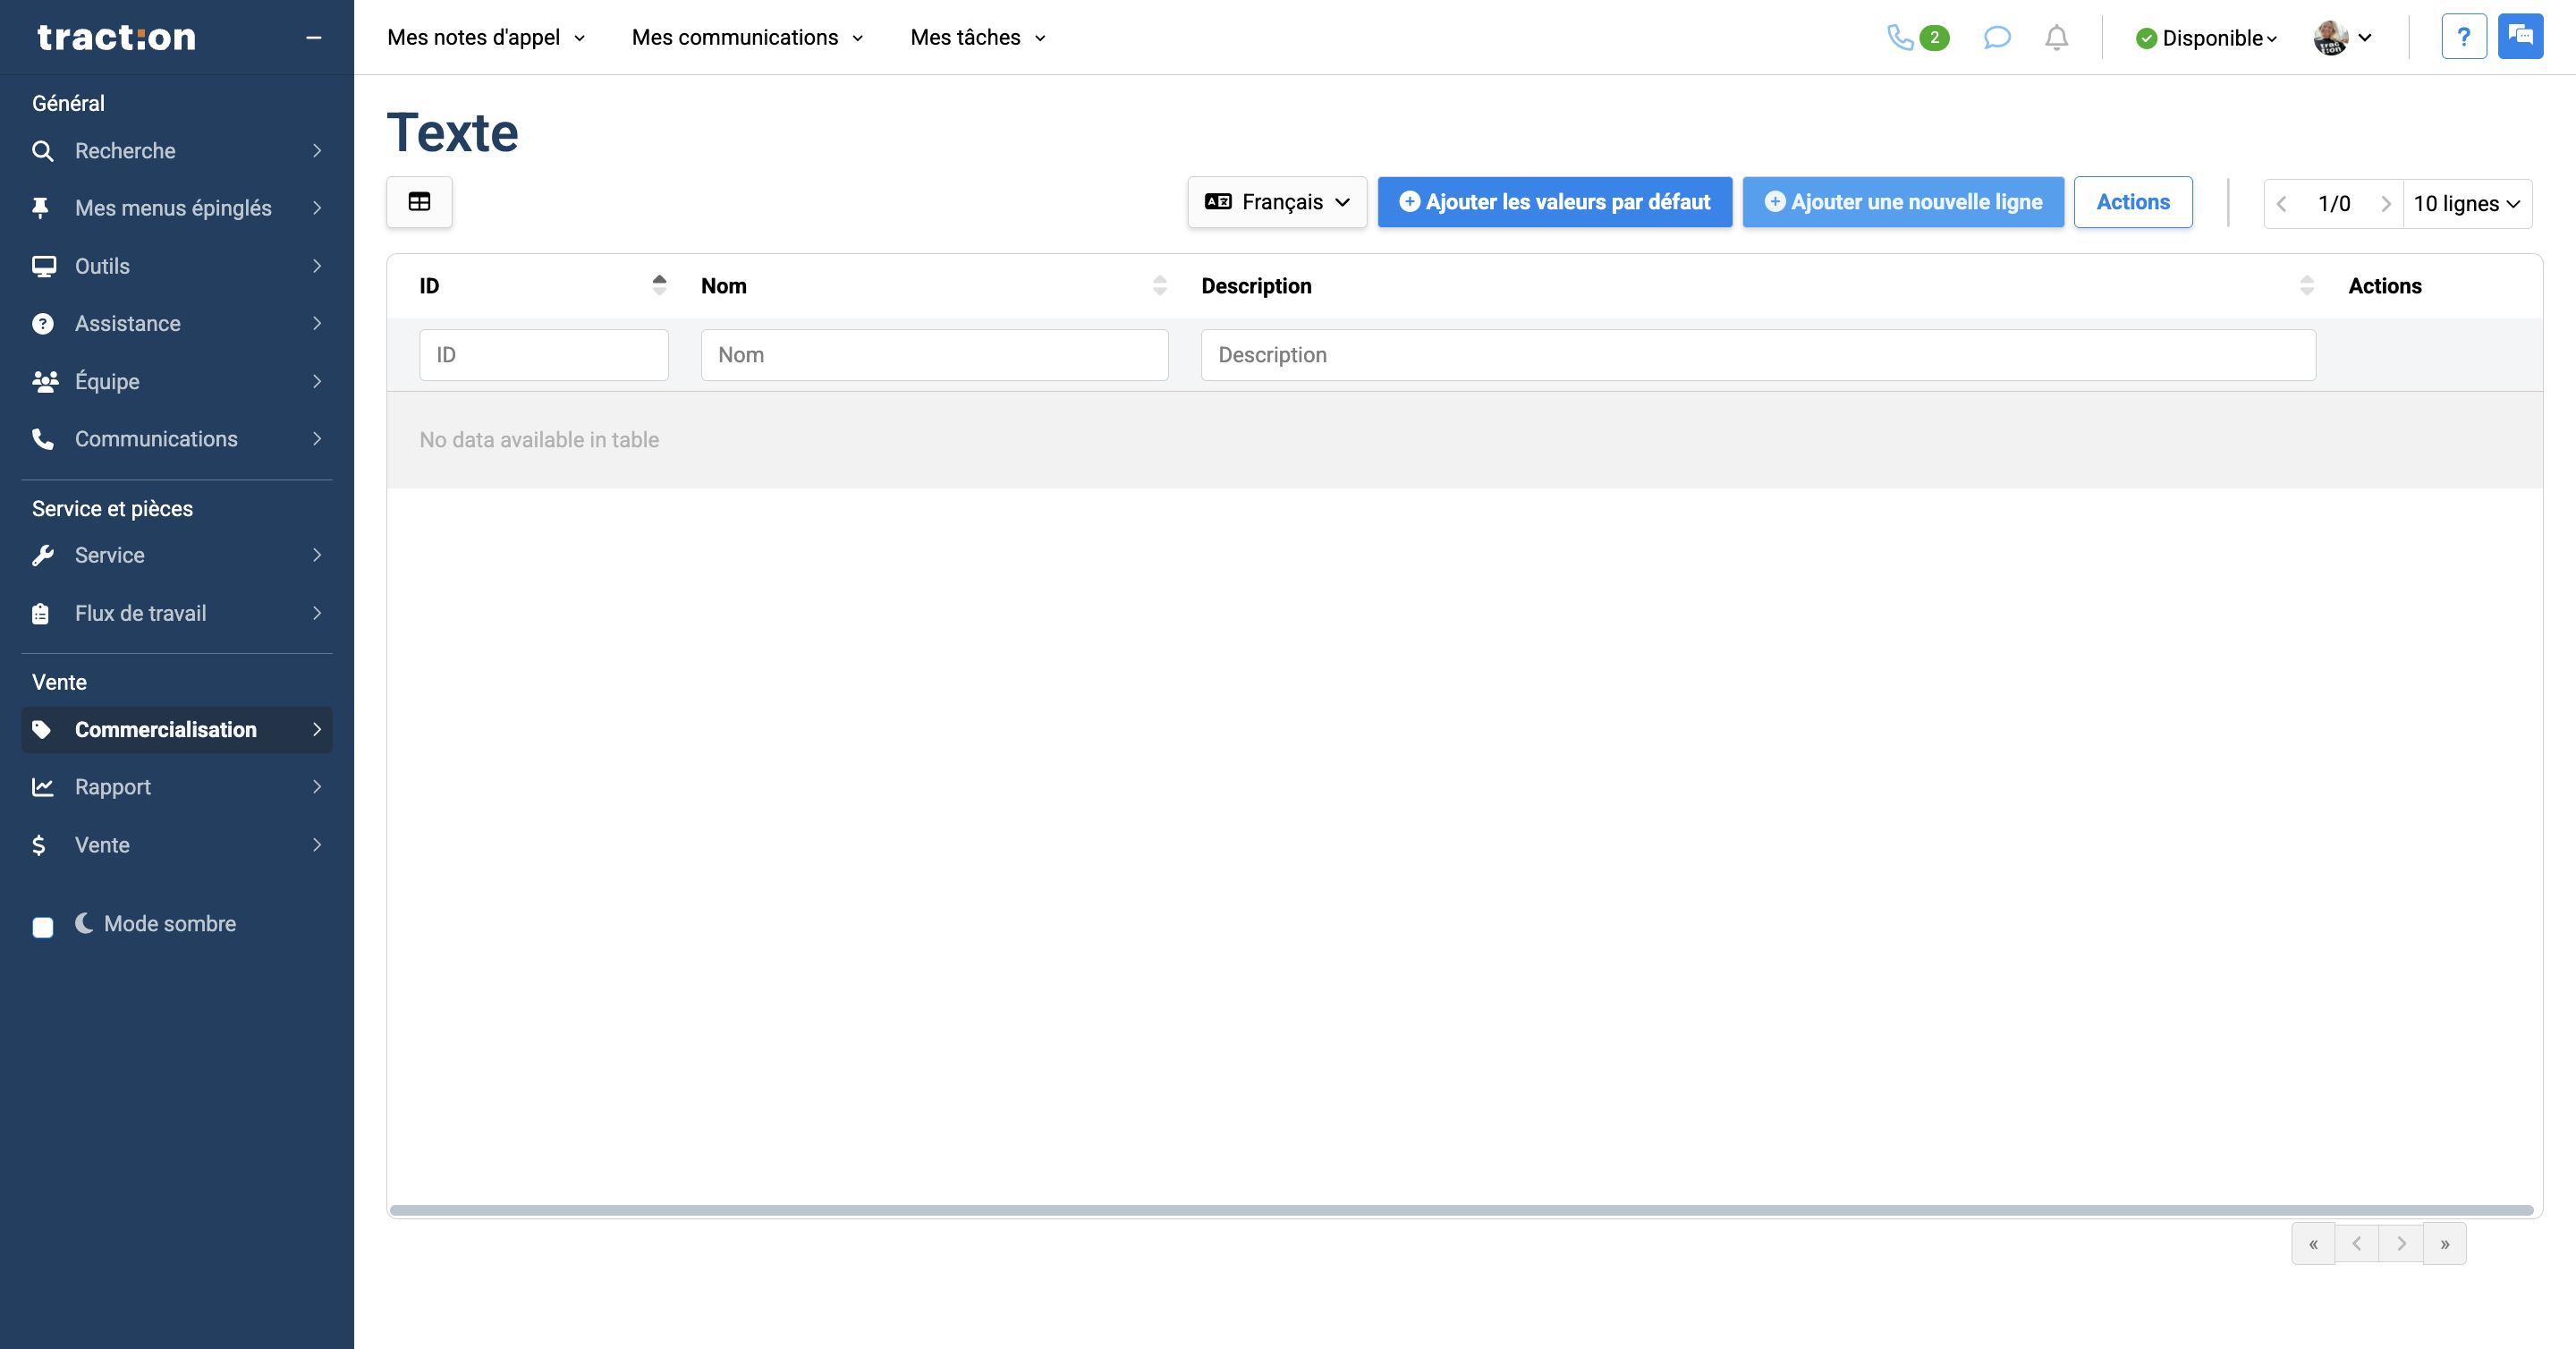Open the notifications bell icon
The image size is (2576, 1349).
coord(2057,37)
